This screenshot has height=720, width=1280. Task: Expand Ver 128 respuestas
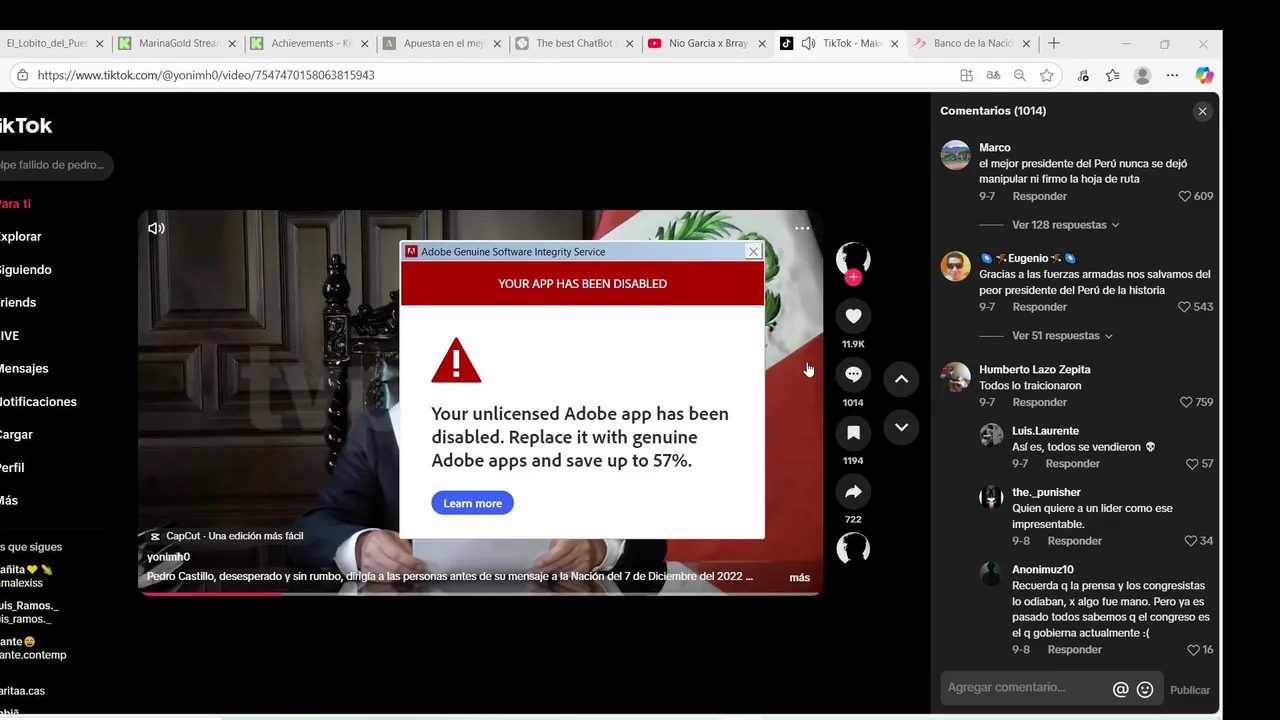(1065, 225)
